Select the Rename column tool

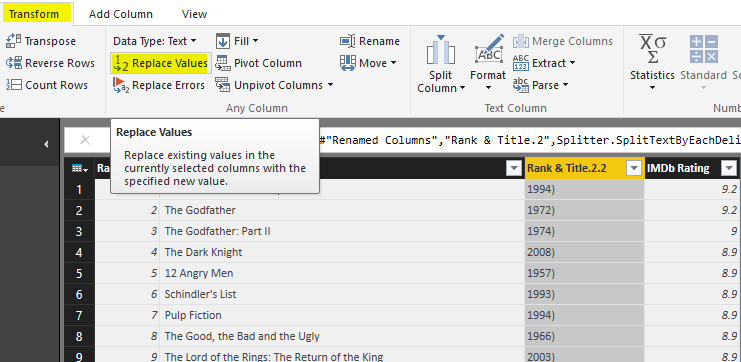pos(370,41)
